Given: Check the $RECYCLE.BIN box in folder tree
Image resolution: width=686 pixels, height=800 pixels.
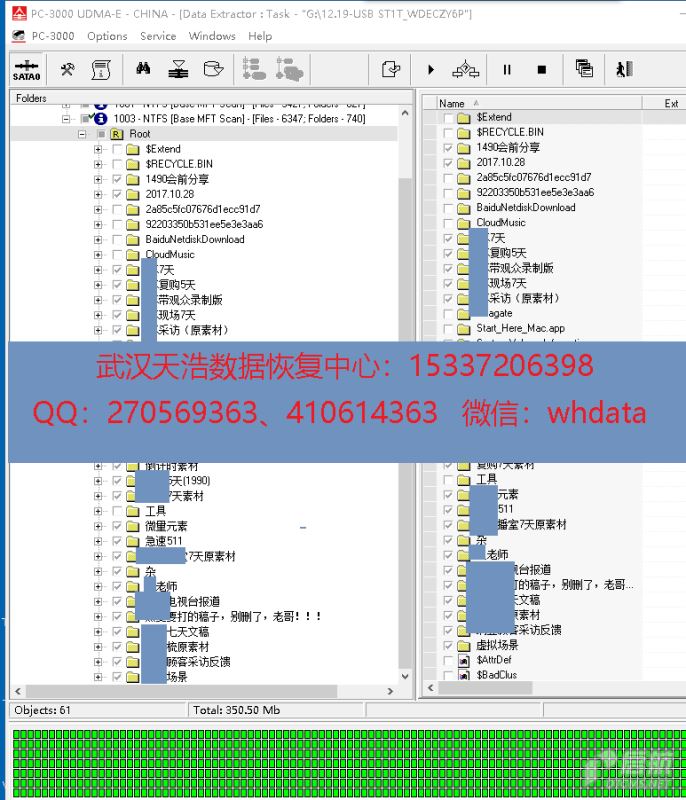Looking at the screenshot, I should (117, 164).
